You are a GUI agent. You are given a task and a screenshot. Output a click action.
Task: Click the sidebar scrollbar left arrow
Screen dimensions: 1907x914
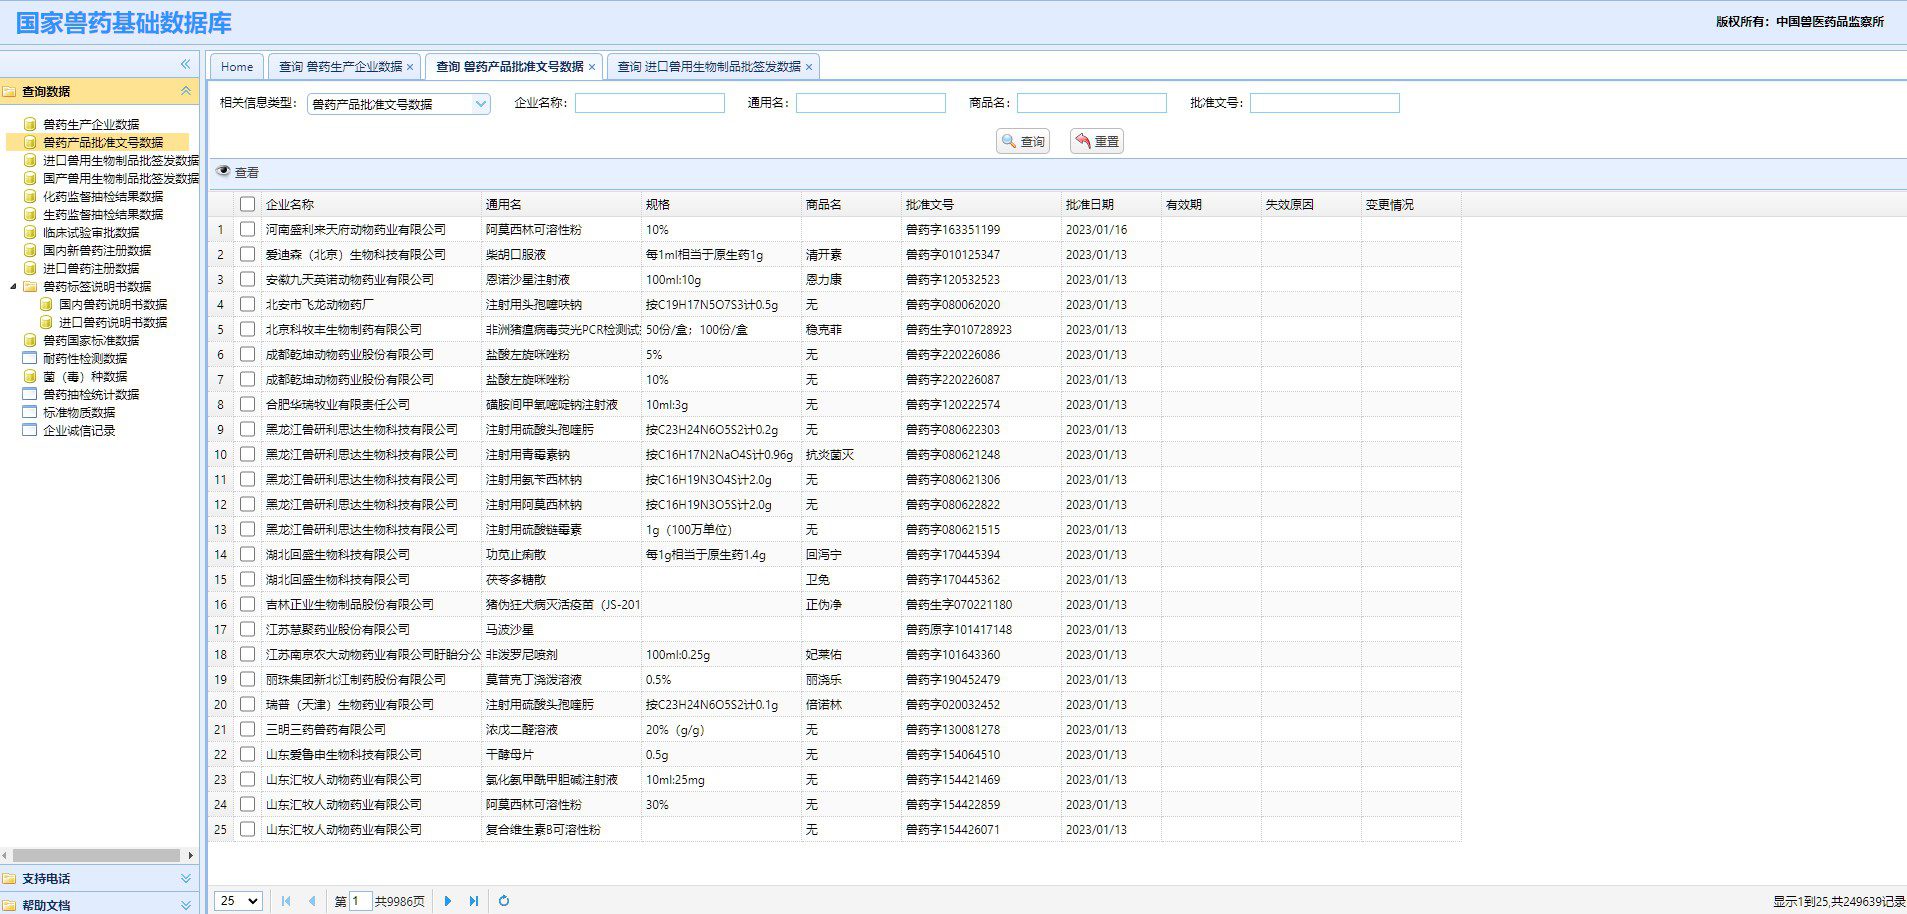5,855
